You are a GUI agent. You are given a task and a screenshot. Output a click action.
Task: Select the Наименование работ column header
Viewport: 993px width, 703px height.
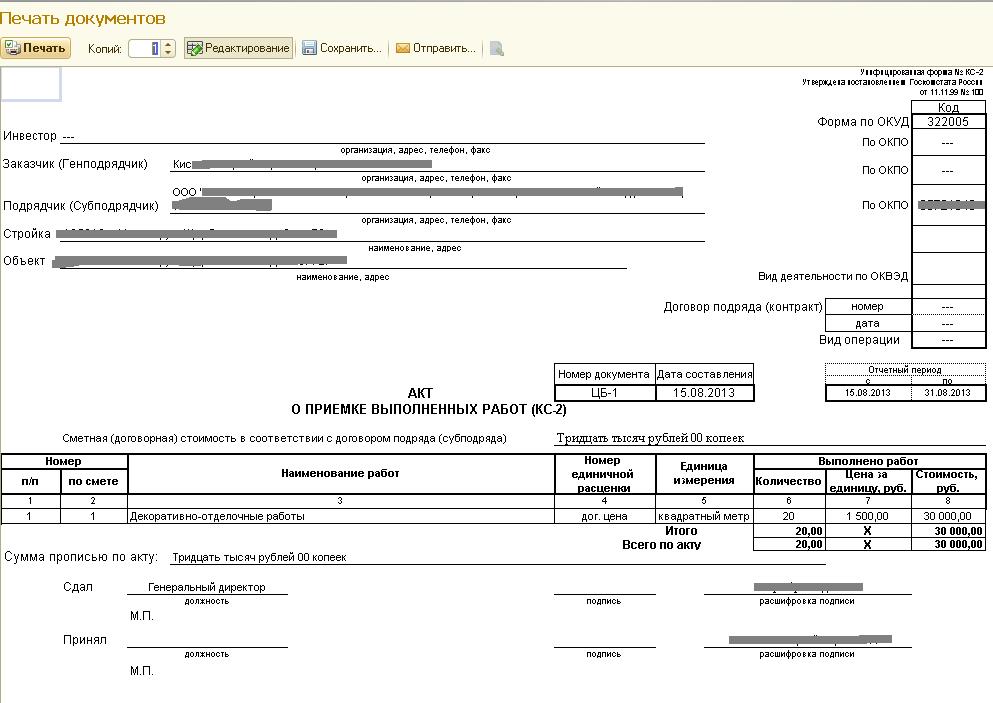click(341, 473)
